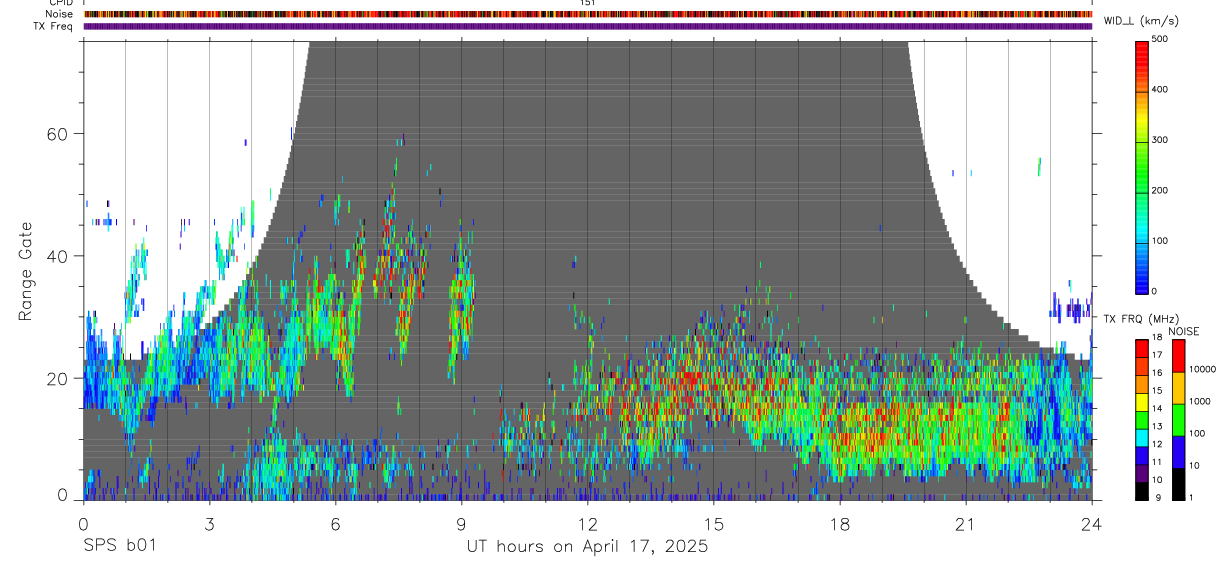Click the purple TX Freq strip
The image size is (1228, 567).
pos(587,26)
